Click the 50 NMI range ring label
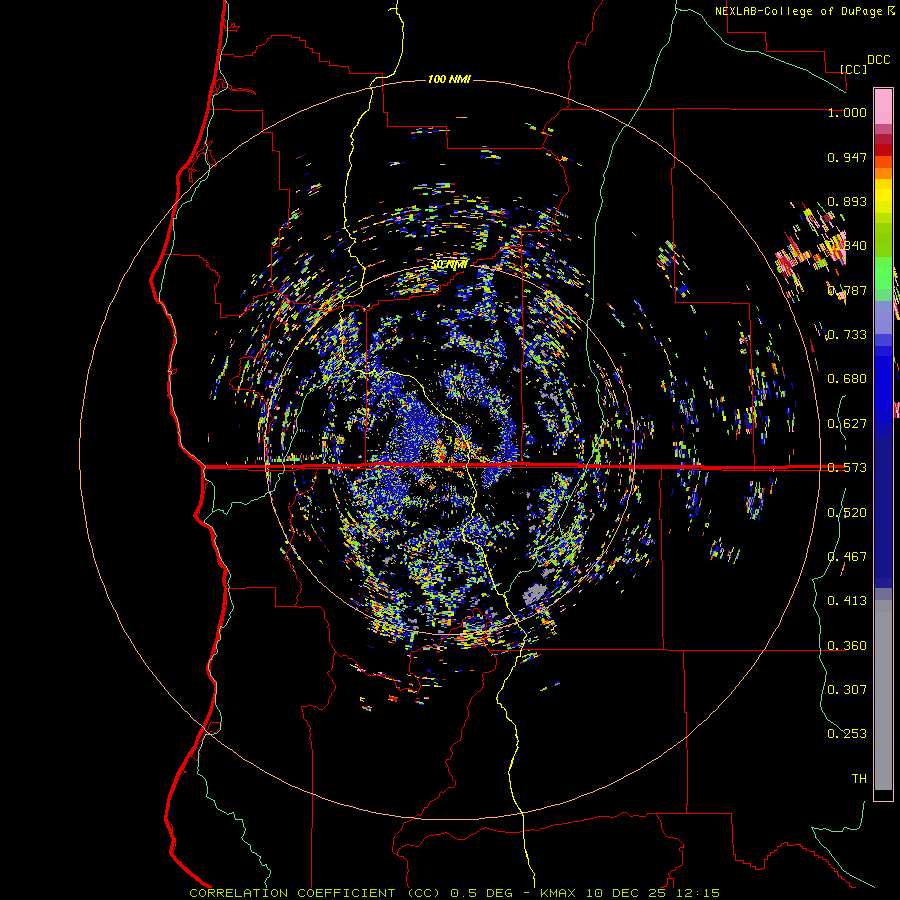900x900 pixels. (449, 265)
